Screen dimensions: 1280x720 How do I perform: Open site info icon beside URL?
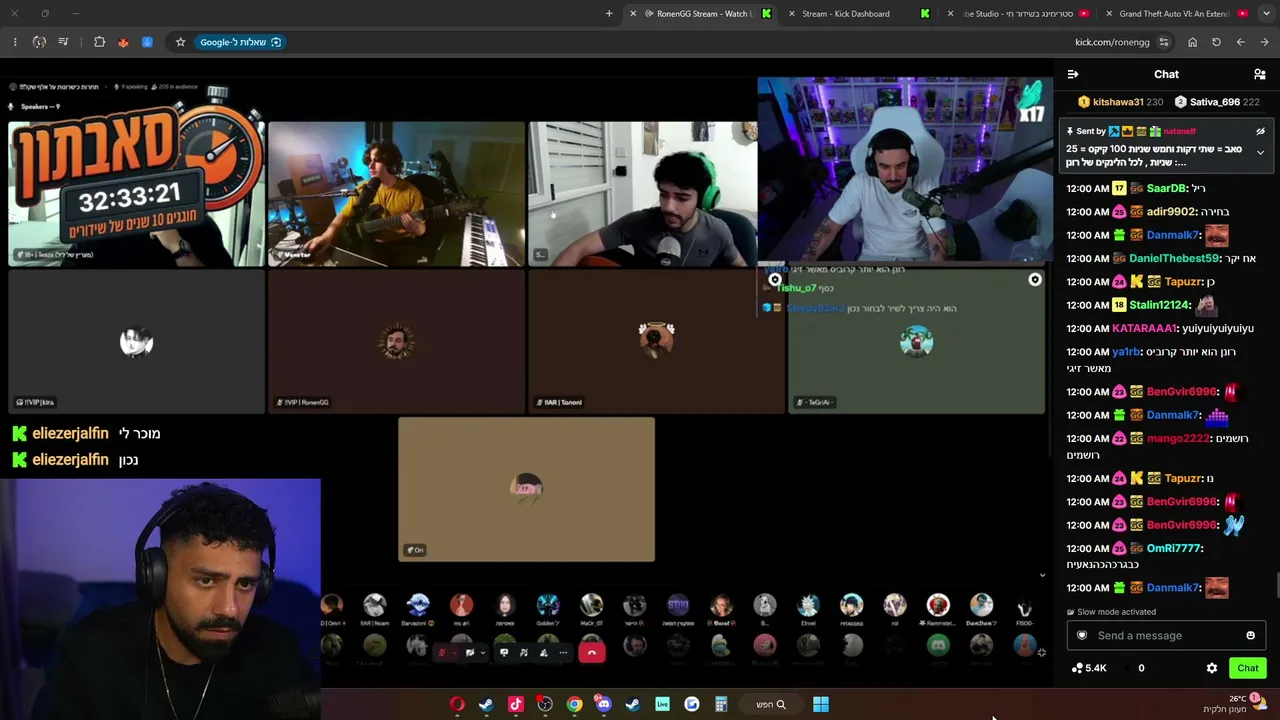point(1163,42)
